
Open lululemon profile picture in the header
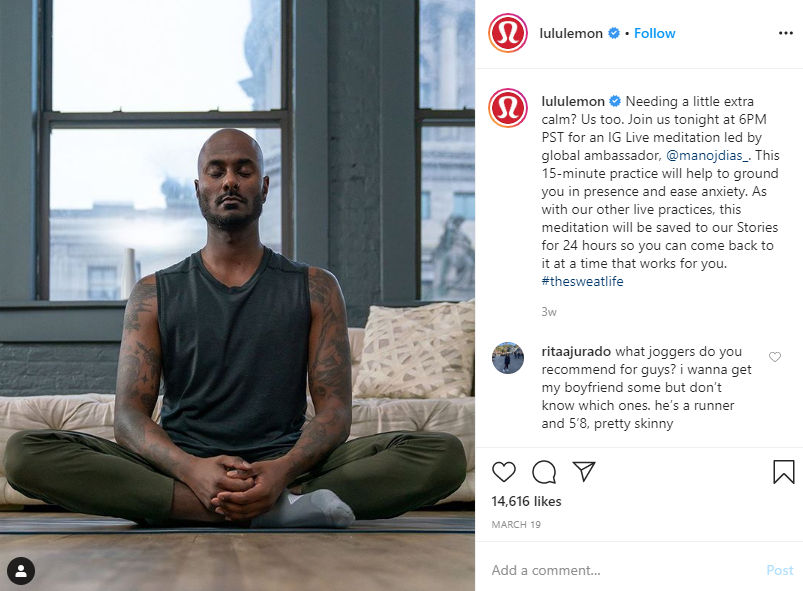[508, 33]
